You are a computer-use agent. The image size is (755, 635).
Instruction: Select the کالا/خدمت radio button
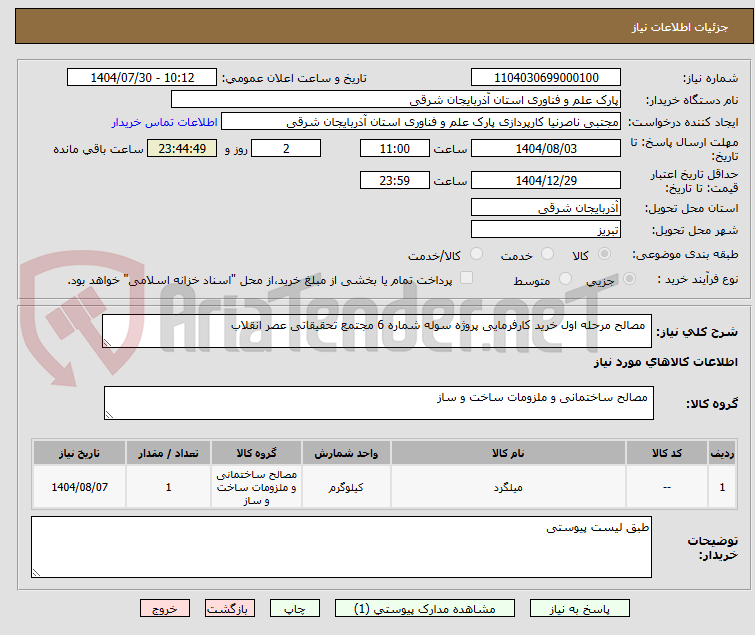476,254
